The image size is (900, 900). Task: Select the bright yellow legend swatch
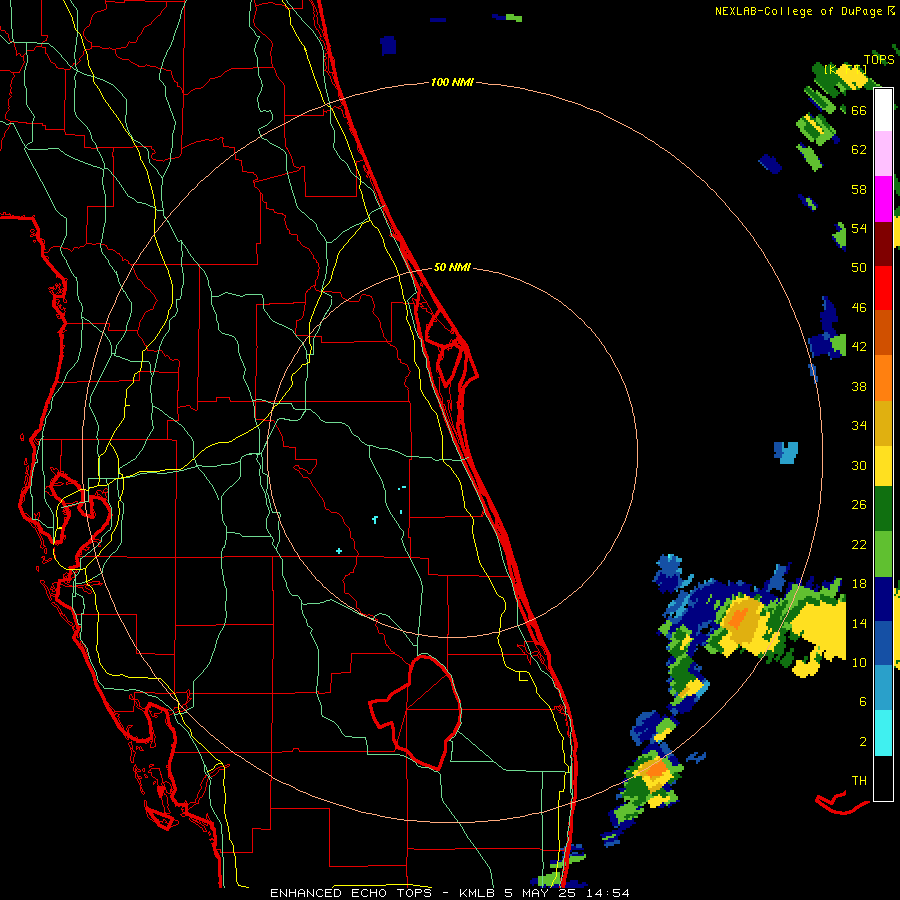883,465
